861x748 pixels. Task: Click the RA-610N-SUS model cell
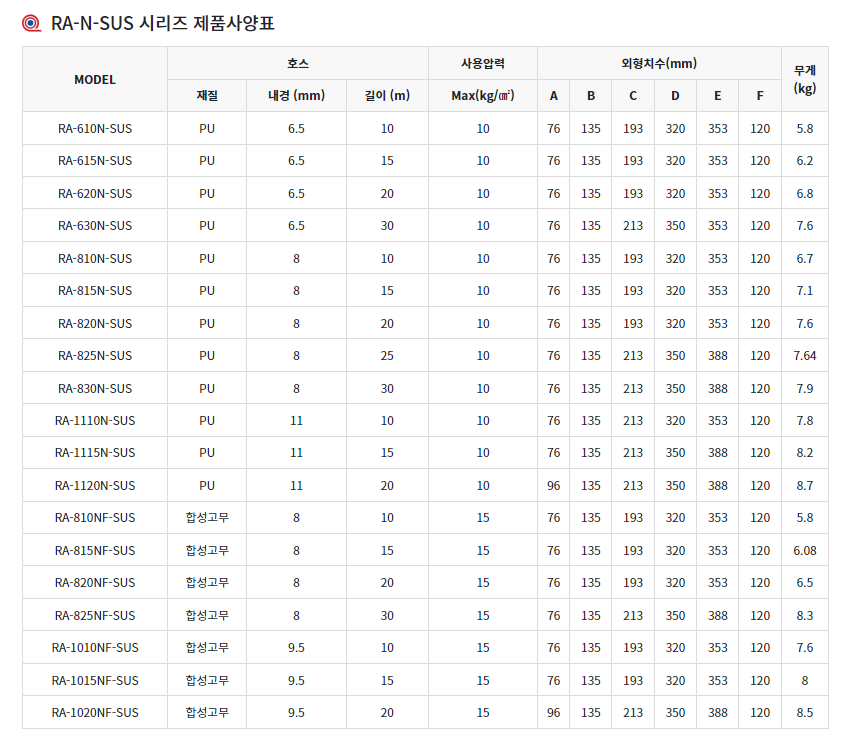[x=95, y=129]
